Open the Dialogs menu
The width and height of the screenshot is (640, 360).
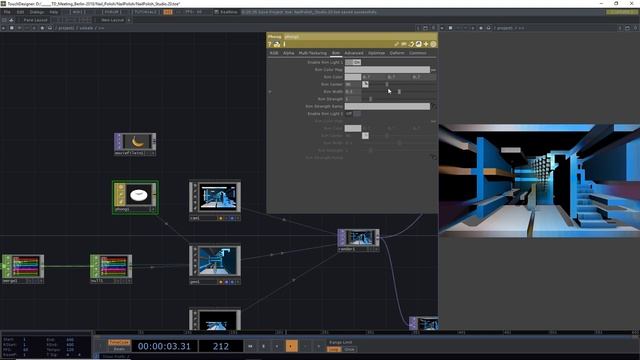(37, 12)
